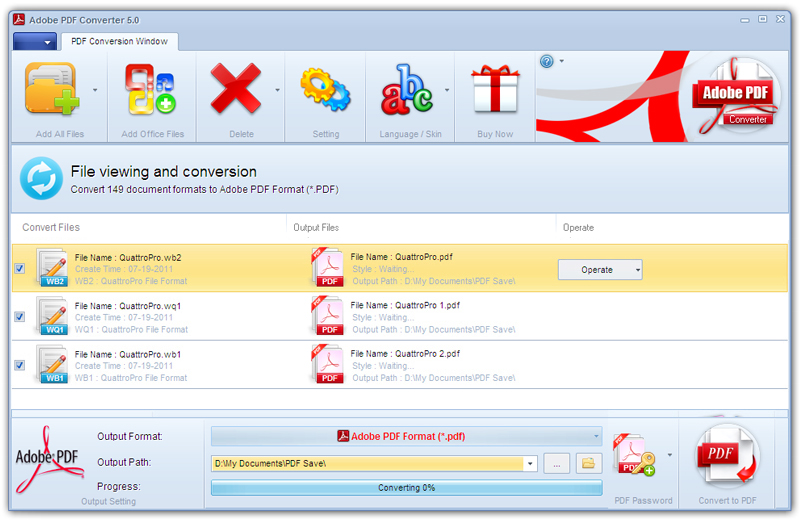Expand the Output Path dropdown arrow
Viewport: 800px width, 521px height.
click(x=531, y=463)
